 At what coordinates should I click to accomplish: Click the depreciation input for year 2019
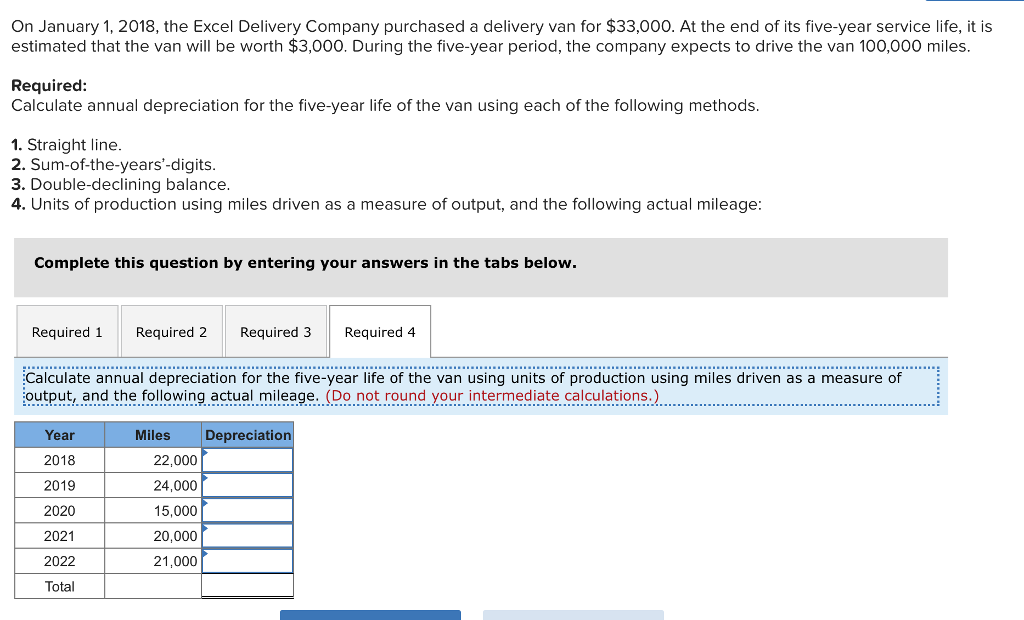click(248, 485)
